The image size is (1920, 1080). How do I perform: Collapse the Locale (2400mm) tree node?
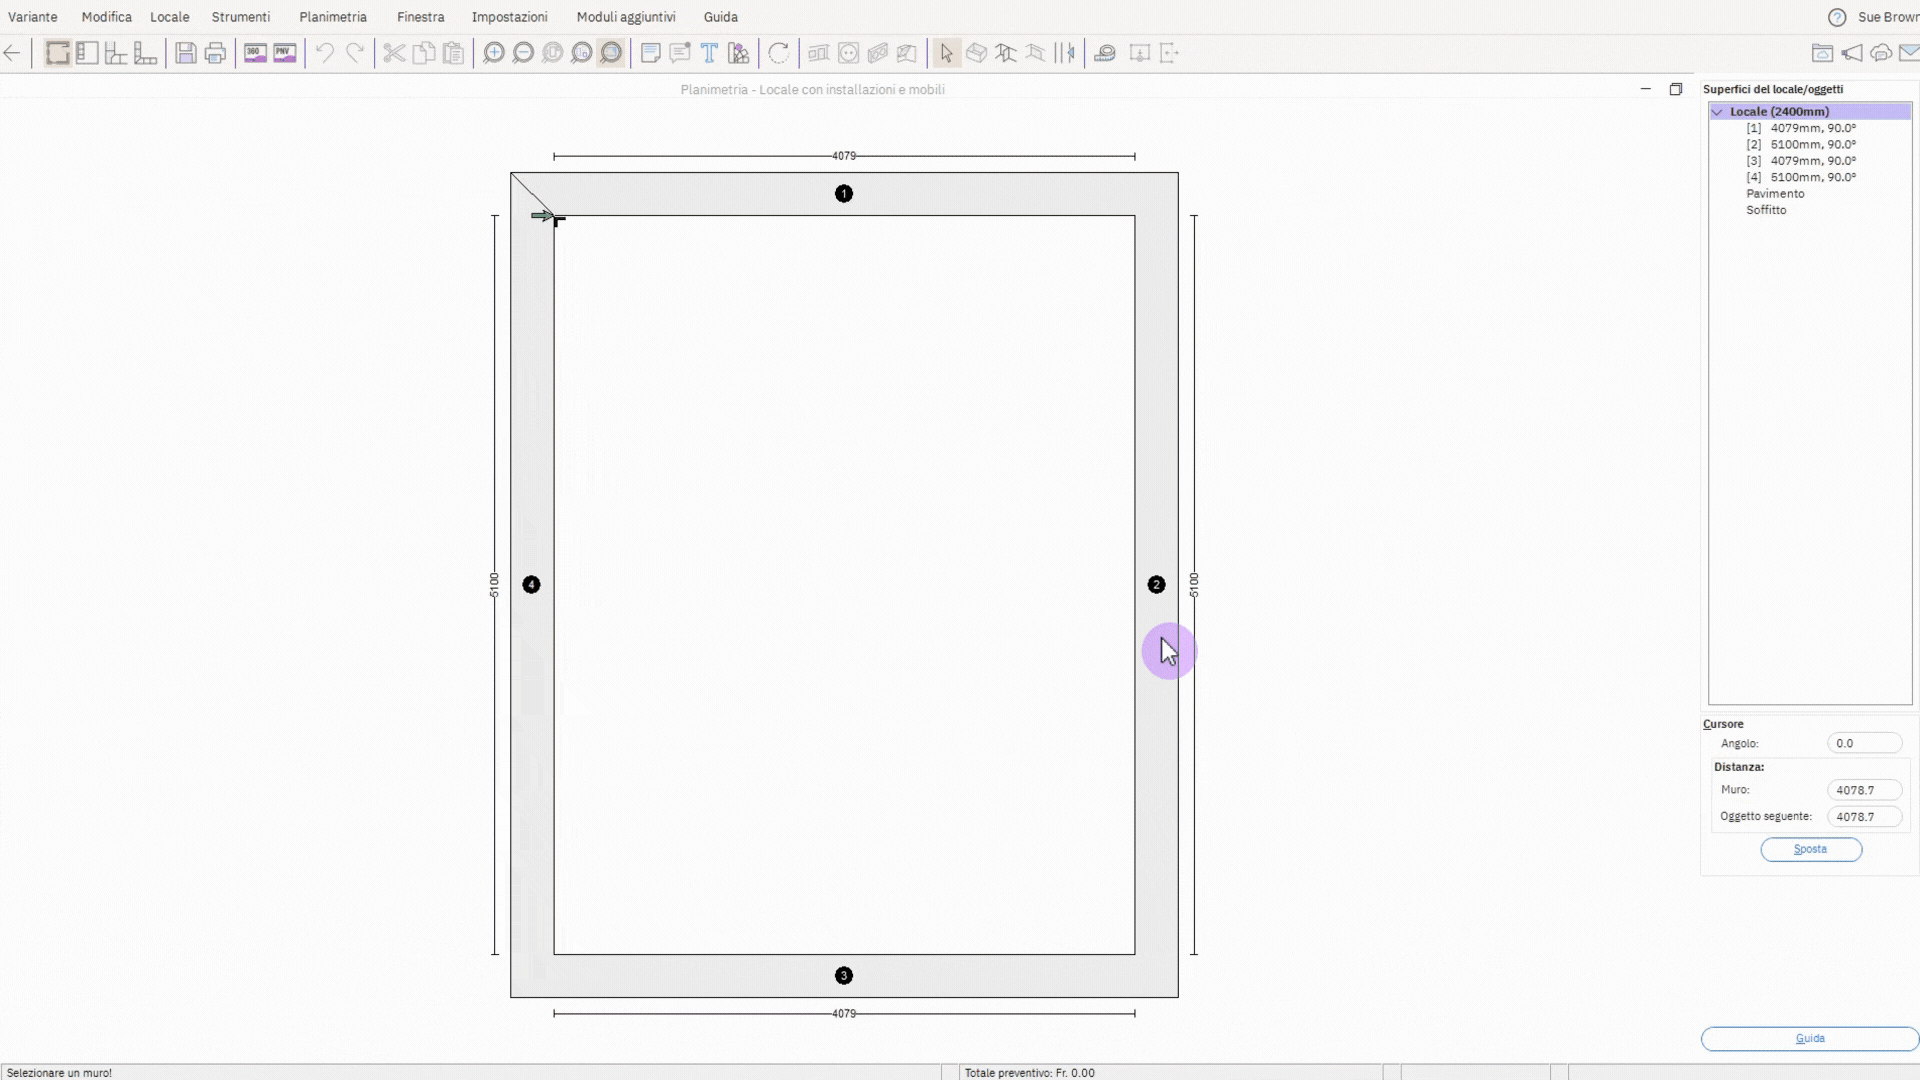(x=1717, y=112)
